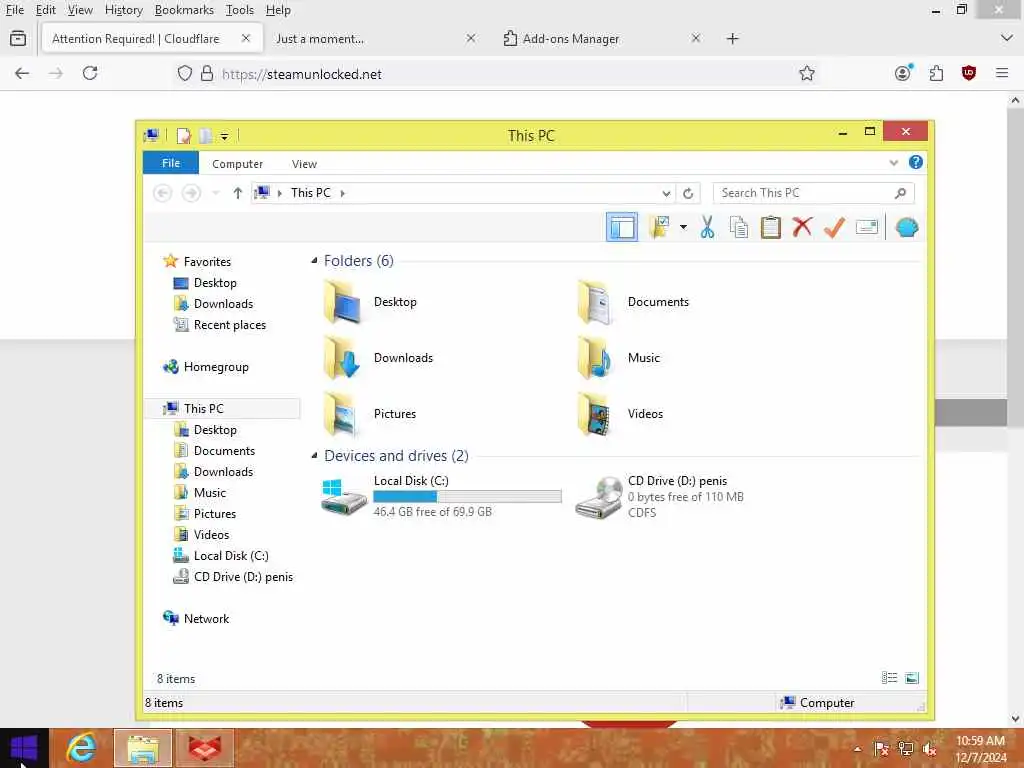1024x768 pixels.
Task: Select CD Drive (D:) in main pane
Action: (661, 496)
